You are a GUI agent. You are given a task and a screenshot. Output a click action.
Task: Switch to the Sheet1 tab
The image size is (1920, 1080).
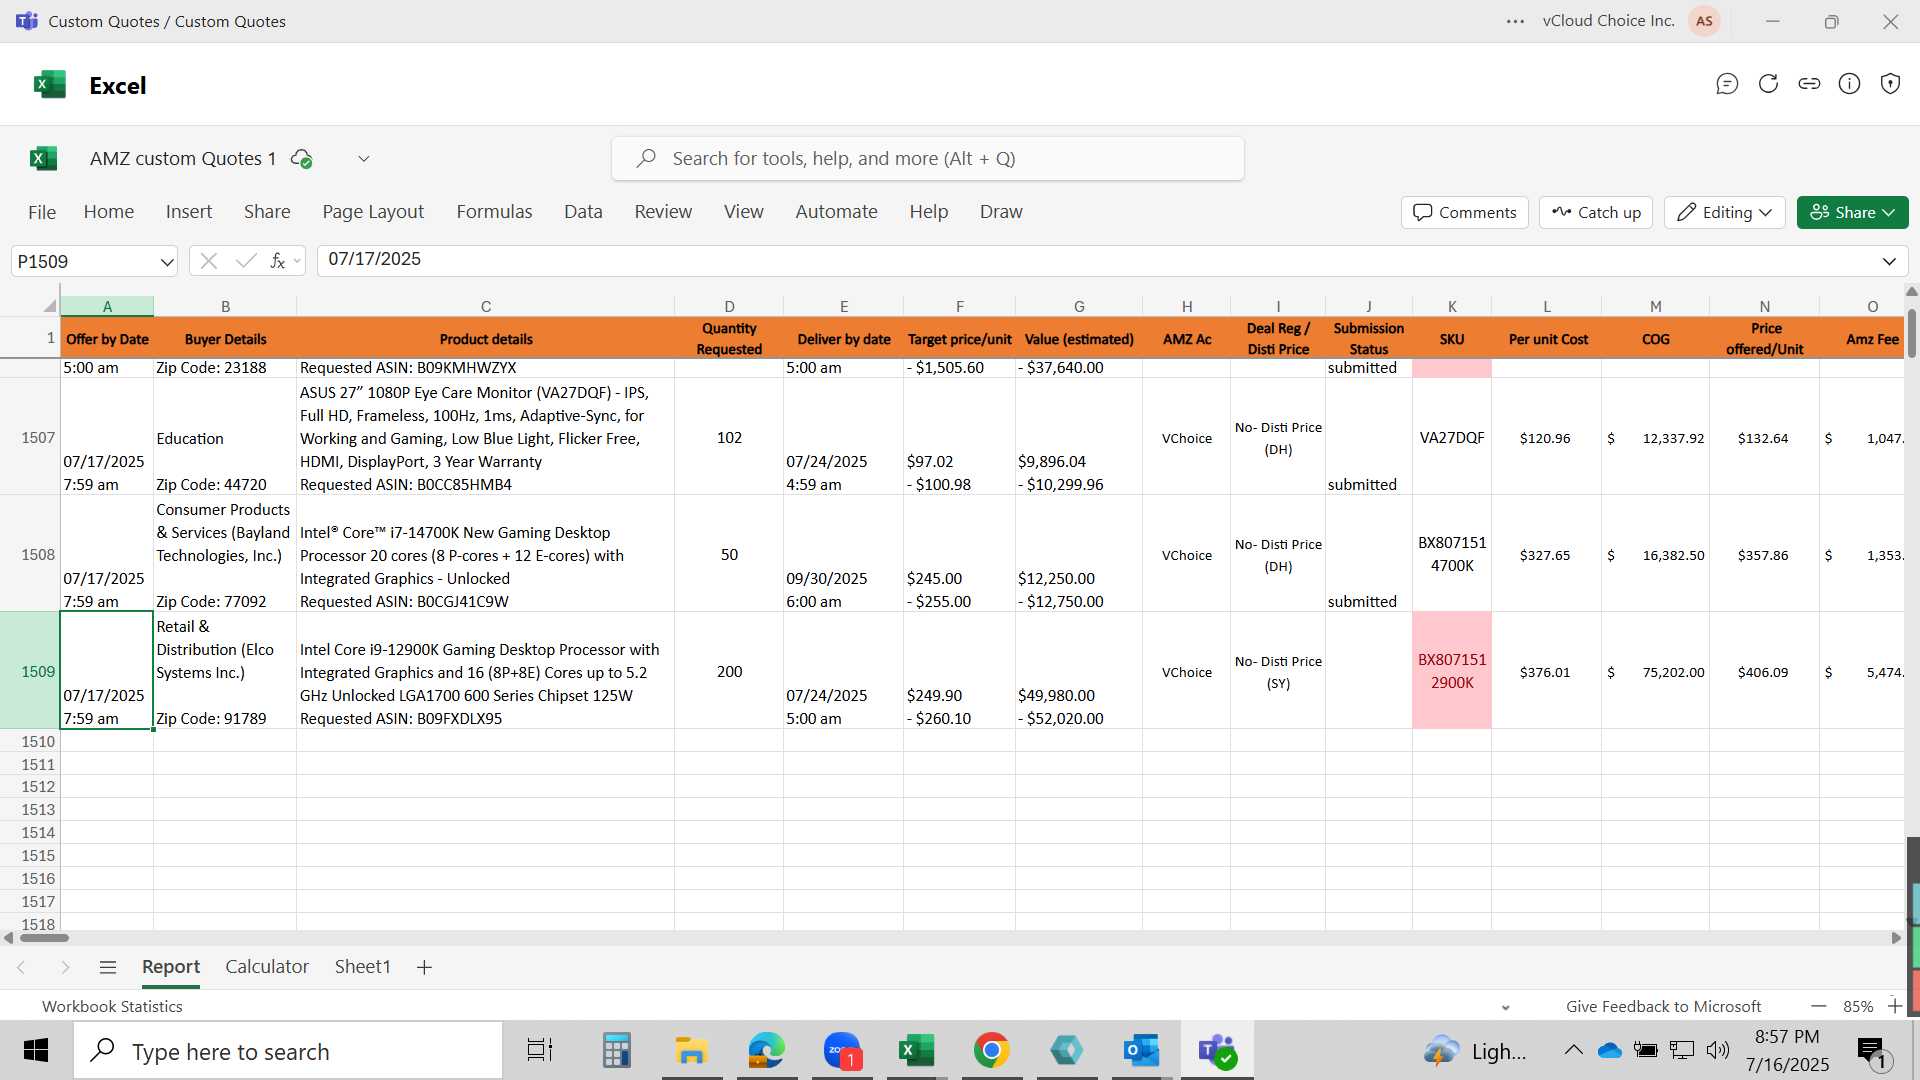[x=362, y=967]
